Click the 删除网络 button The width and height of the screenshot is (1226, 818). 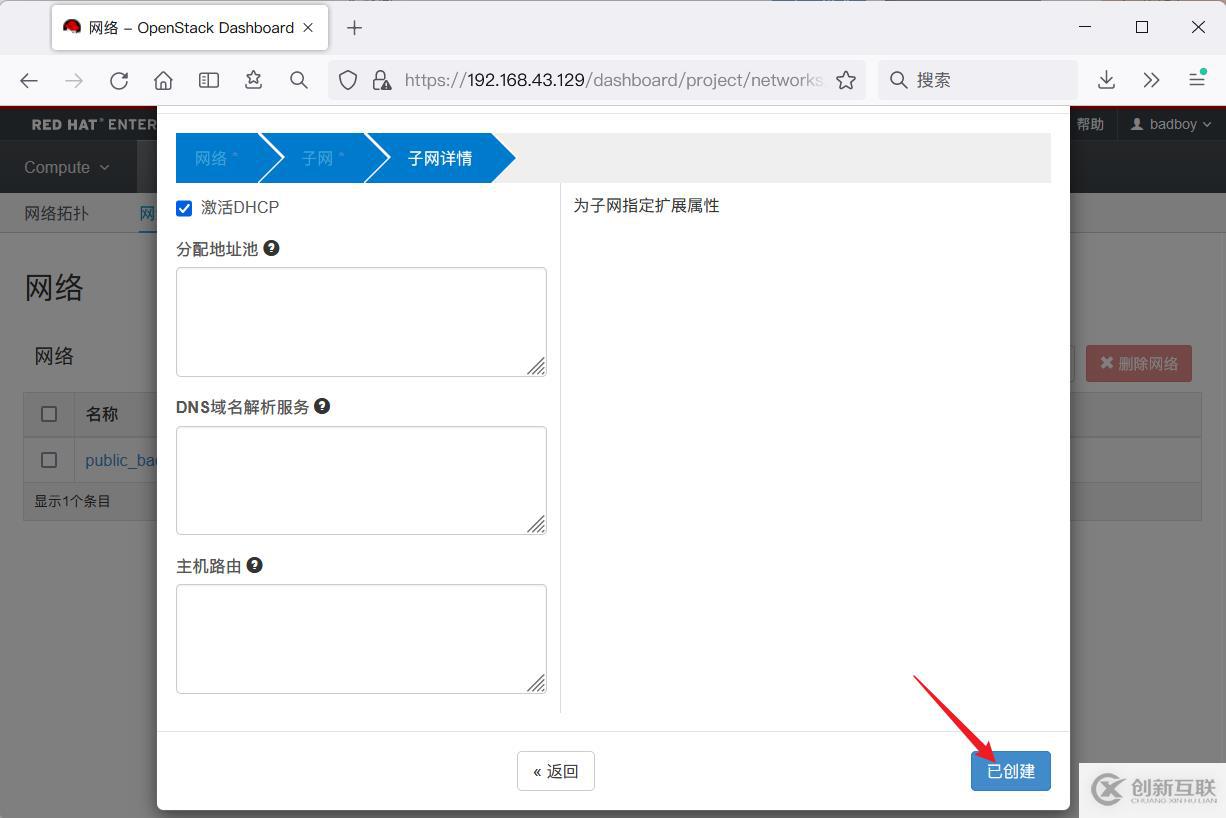click(x=1139, y=363)
